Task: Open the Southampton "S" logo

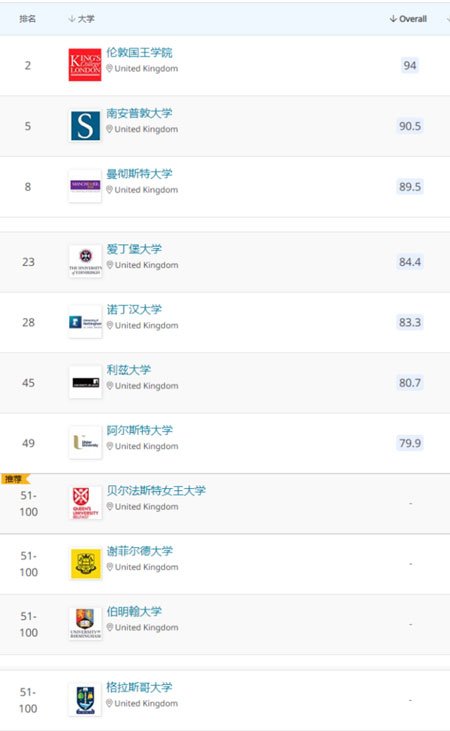Action: click(x=85, y=125)
